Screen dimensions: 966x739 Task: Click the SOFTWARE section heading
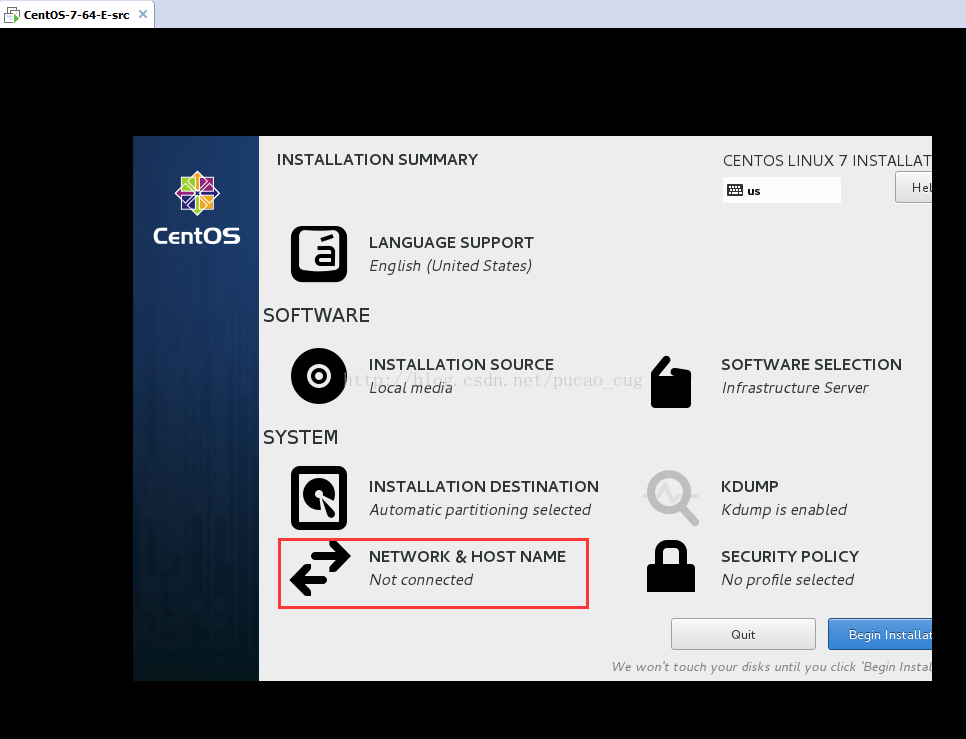point(316,315)
